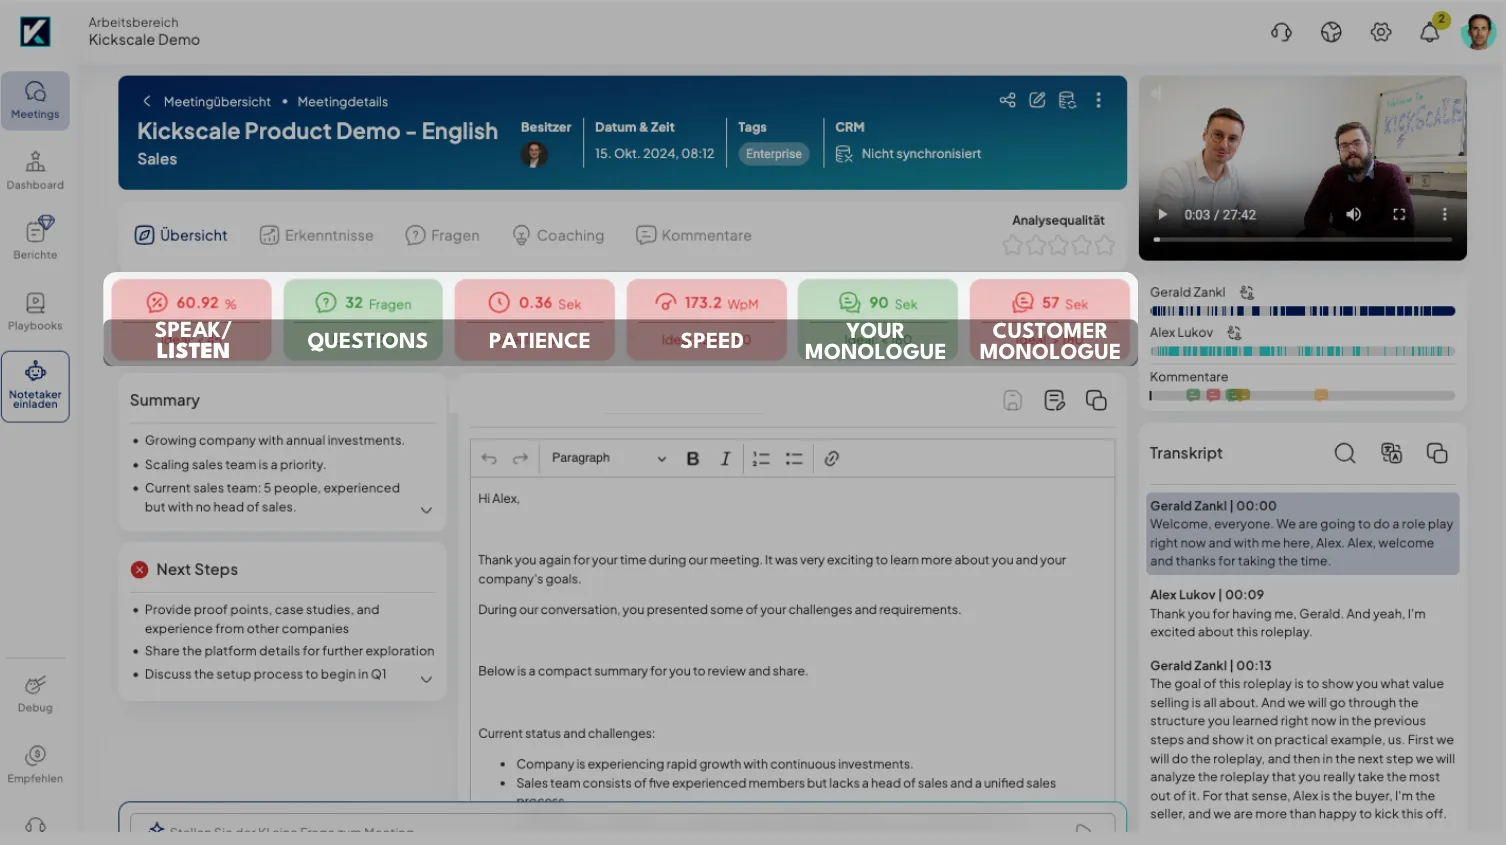Open the headset support icon

[1281, 32]
